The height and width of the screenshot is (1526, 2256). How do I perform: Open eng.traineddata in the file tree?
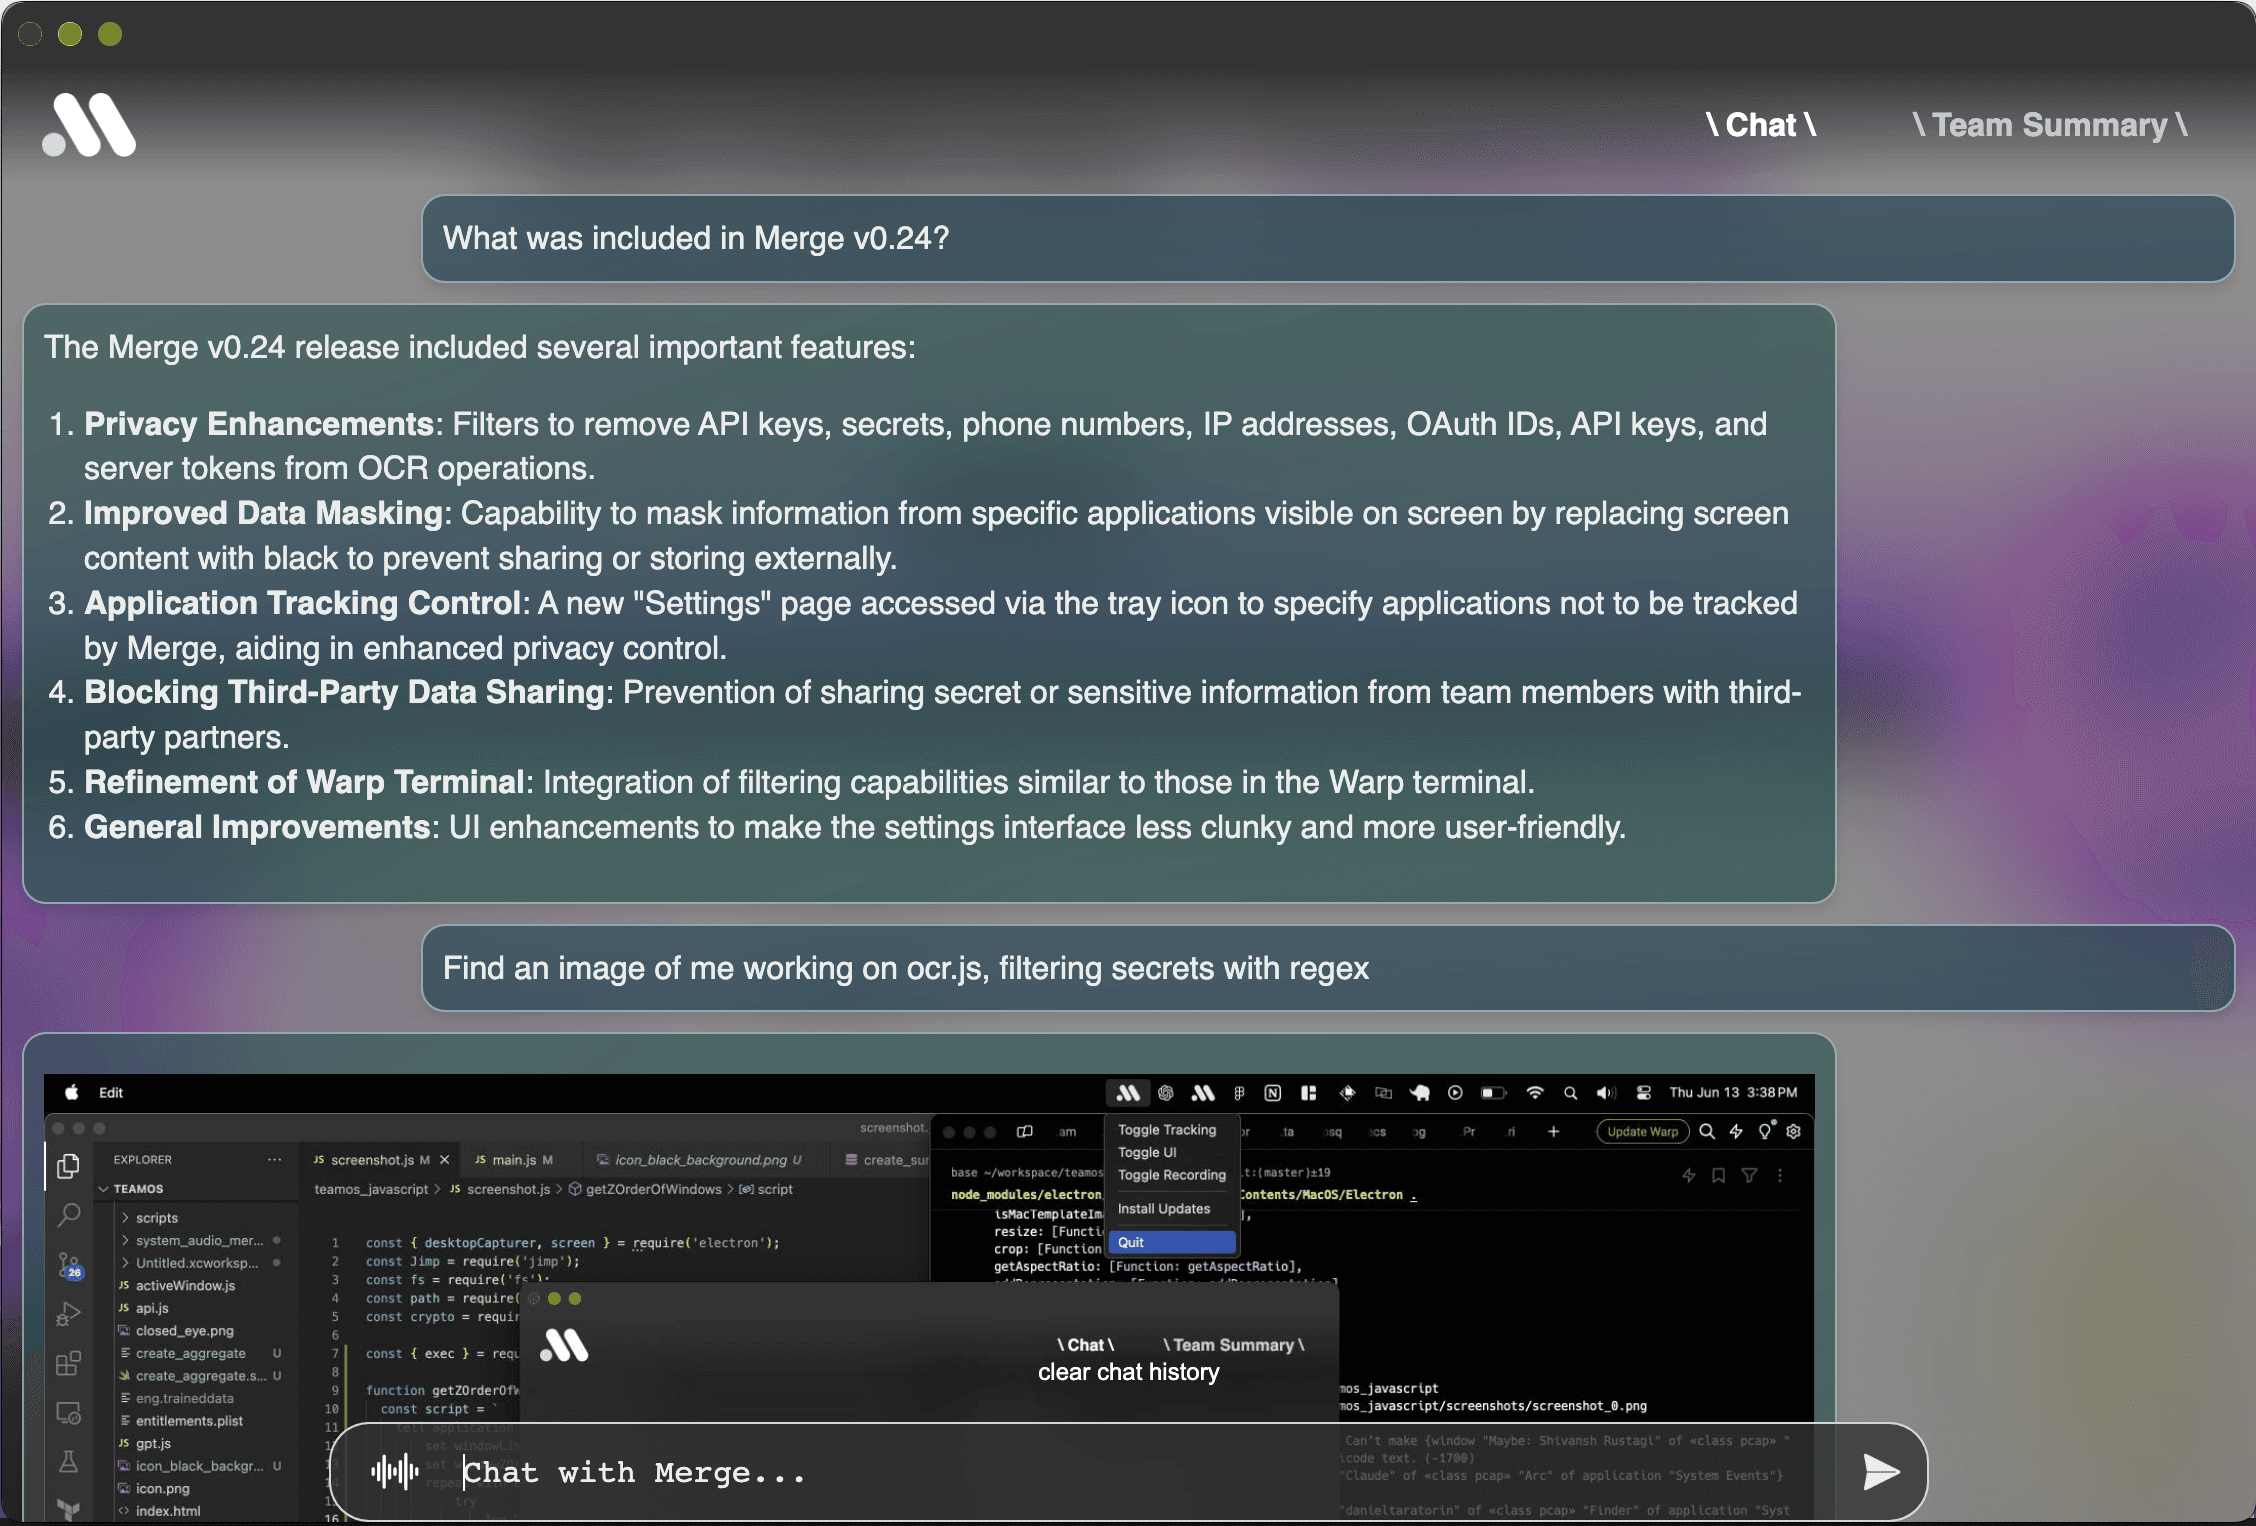185,1399
